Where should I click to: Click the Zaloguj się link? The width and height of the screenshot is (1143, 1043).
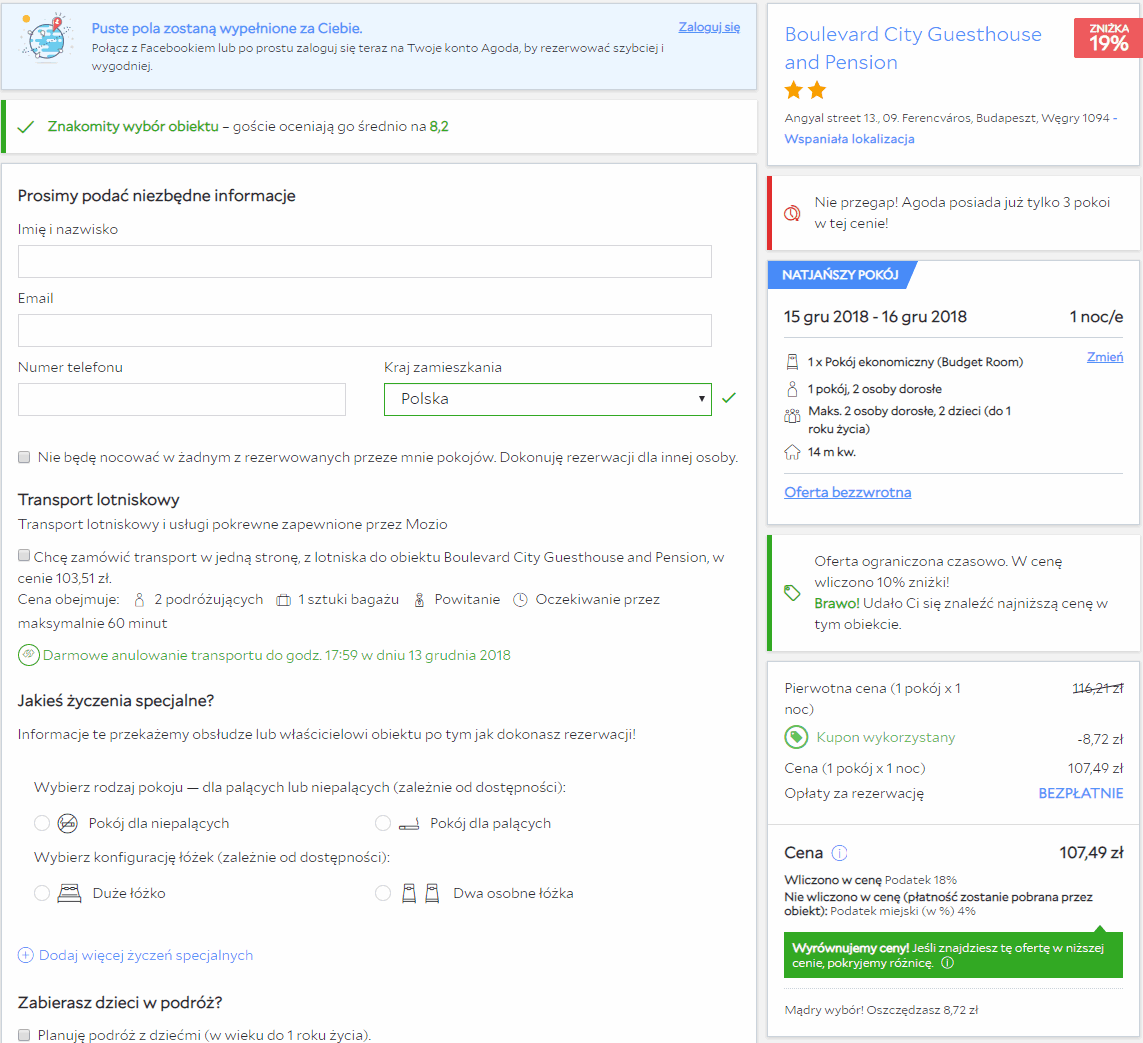709,27
